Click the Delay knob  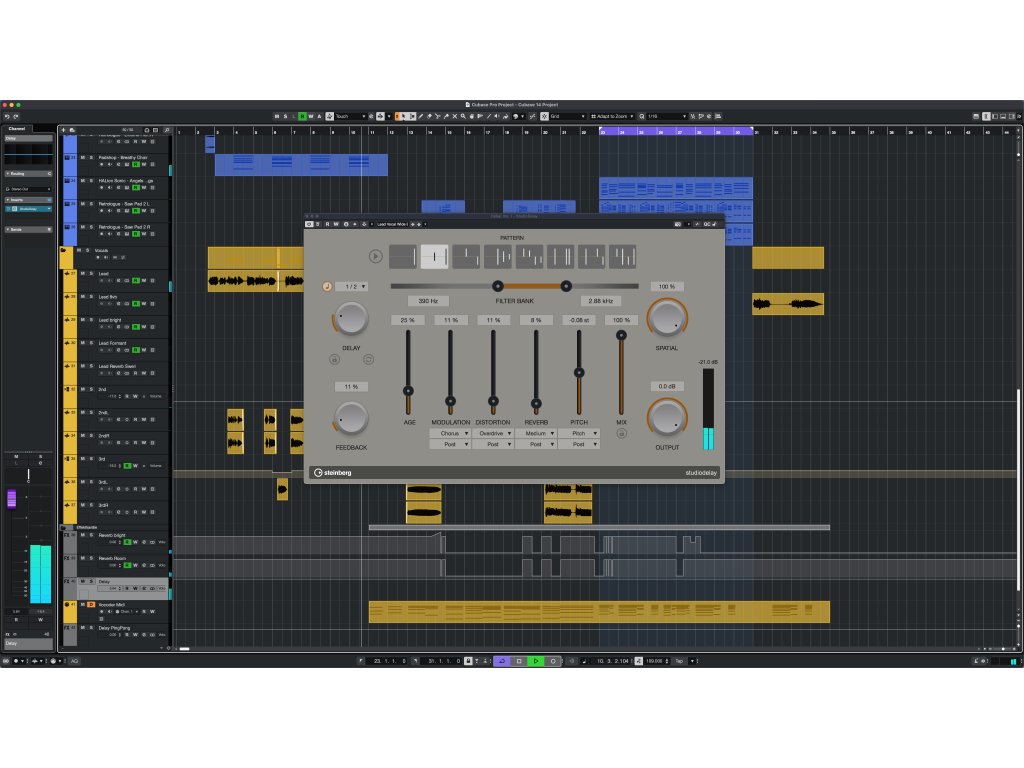[351, 318]
